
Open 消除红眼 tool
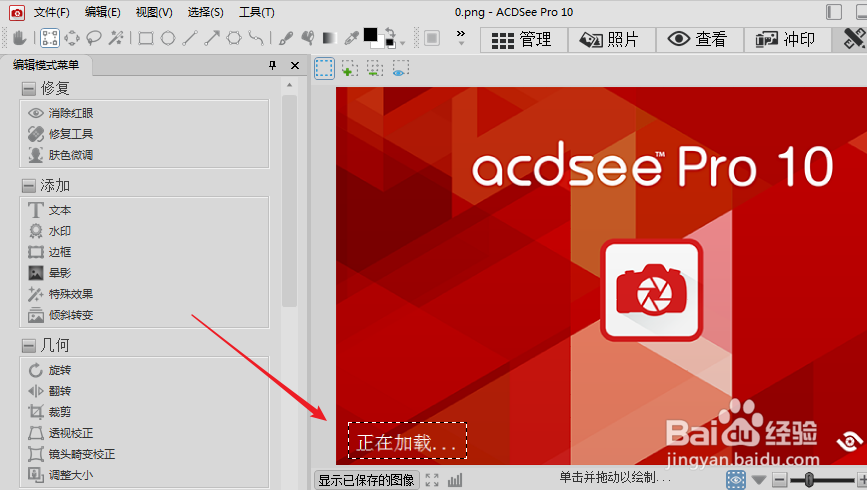click(x=60, y=113)
